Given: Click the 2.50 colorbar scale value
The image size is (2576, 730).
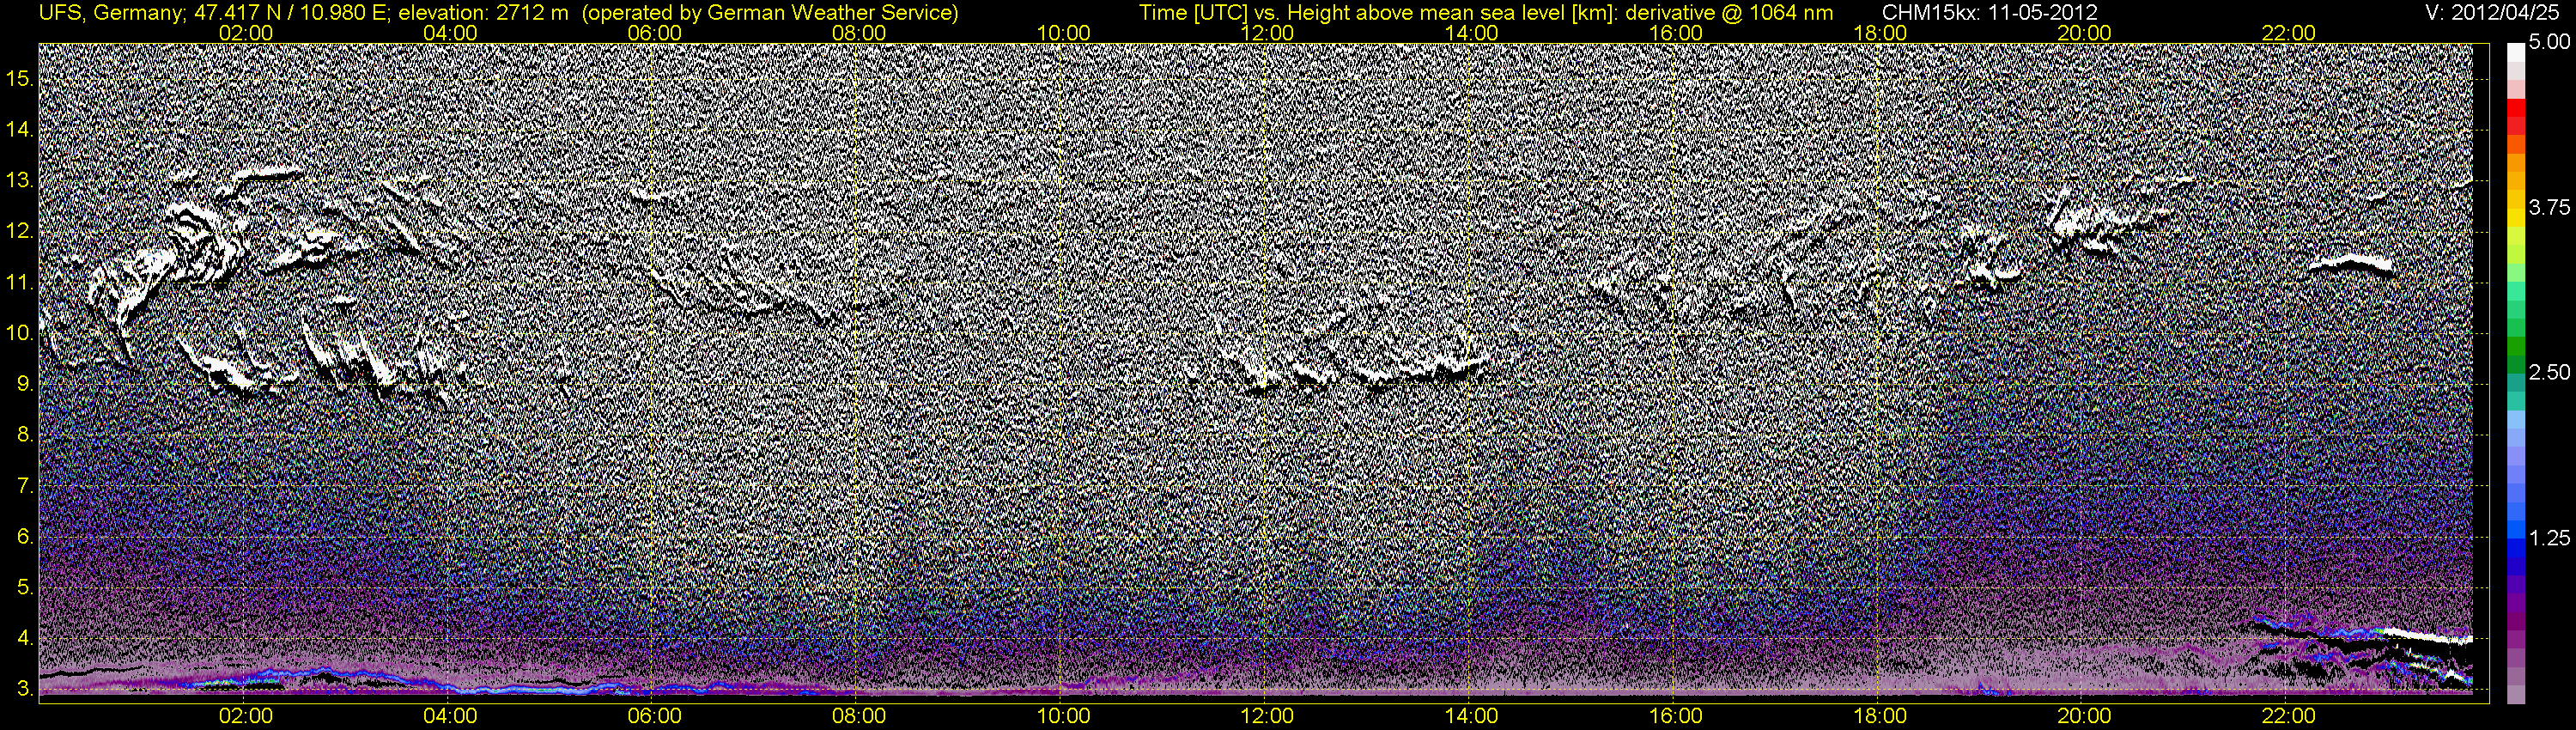Looking at the screenshot, I should (2549, 372).
